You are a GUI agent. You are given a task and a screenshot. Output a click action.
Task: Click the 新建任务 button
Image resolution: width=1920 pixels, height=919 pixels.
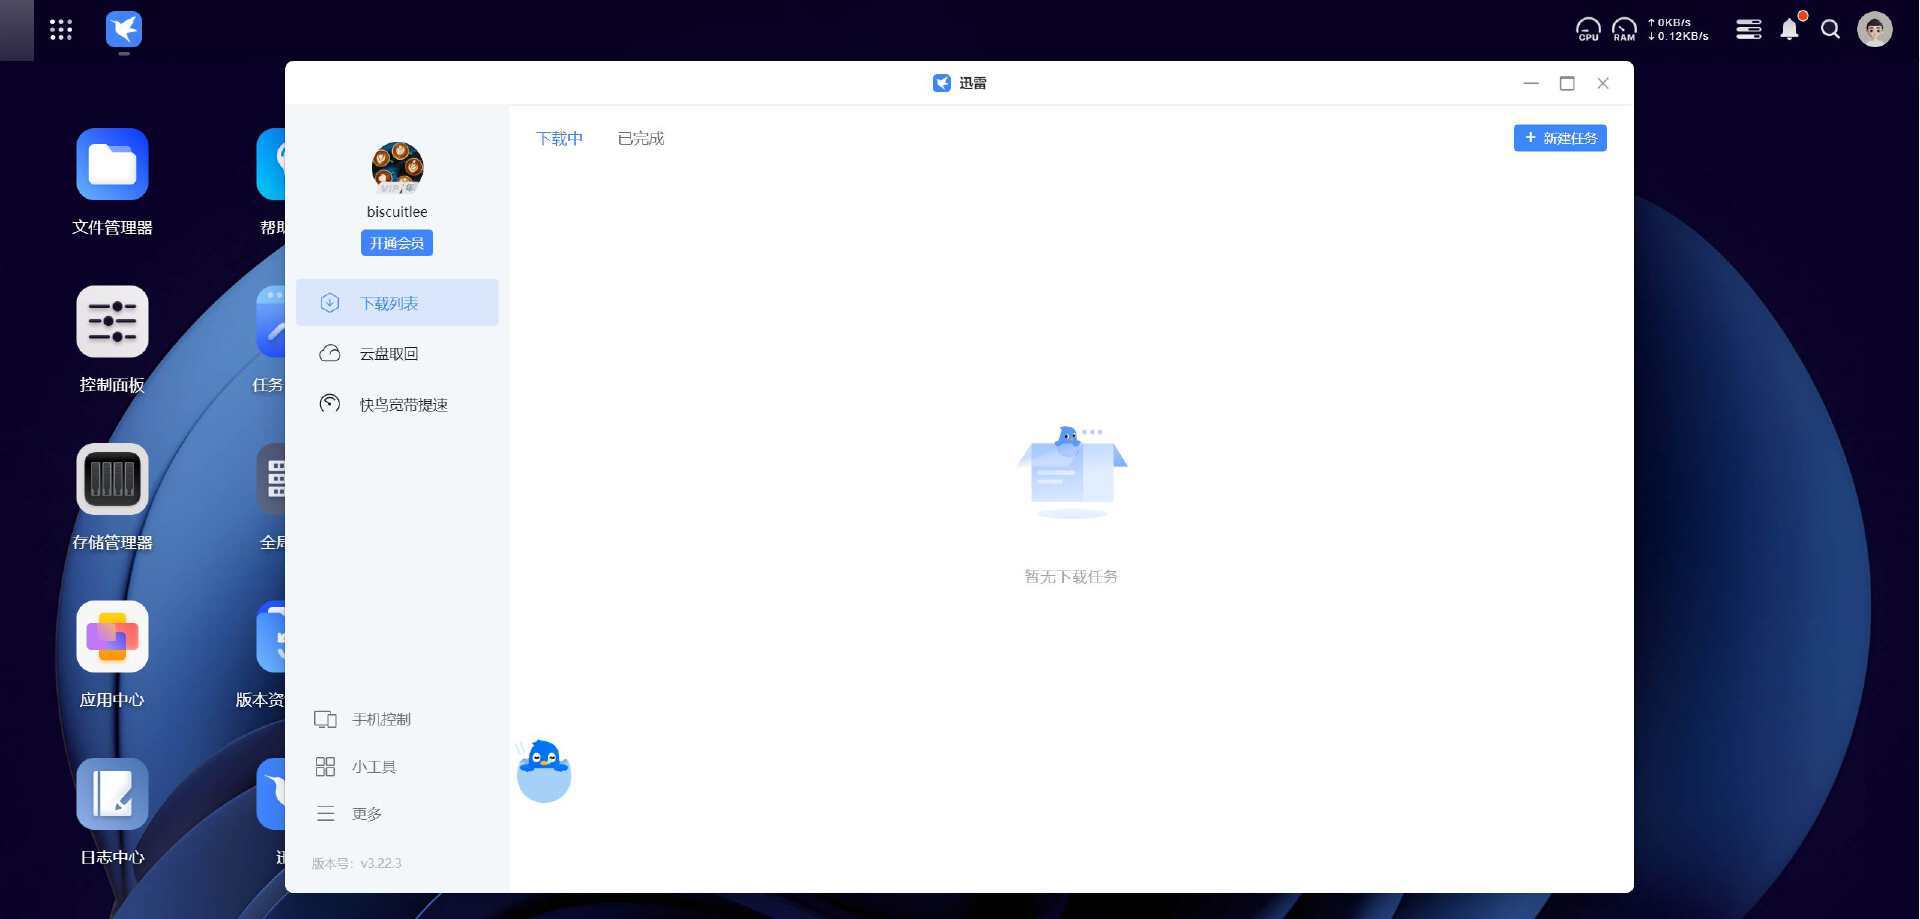click(x=1560, y=138)
